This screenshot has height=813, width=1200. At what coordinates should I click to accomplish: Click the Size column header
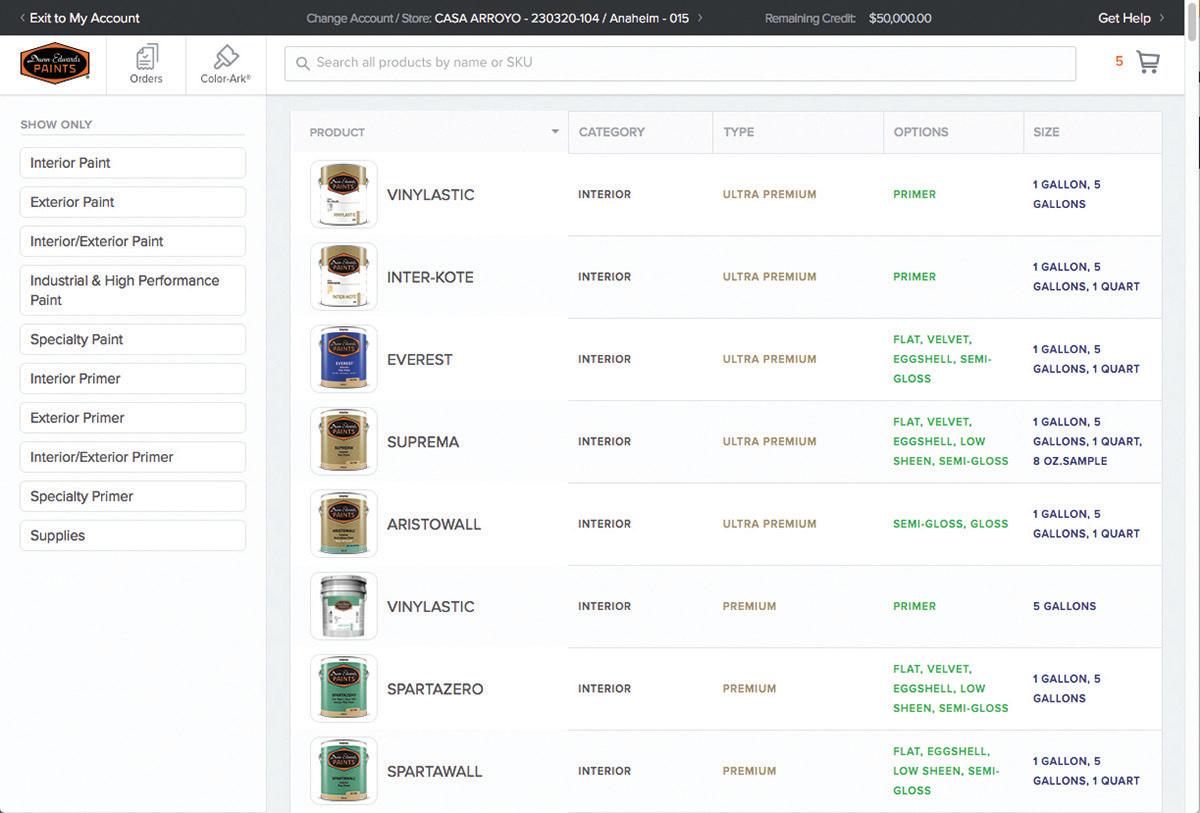(x=1093, y=132)
